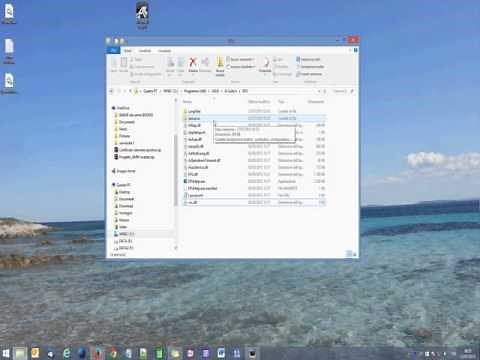This screenshot has width=480, height=360.
Task: Sort by the Nome column header
Action: (188, 101)
